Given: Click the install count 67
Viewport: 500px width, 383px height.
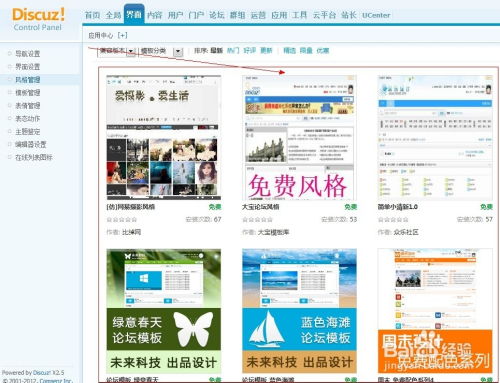Looking at the screenshot, I should tap(217, 219).
